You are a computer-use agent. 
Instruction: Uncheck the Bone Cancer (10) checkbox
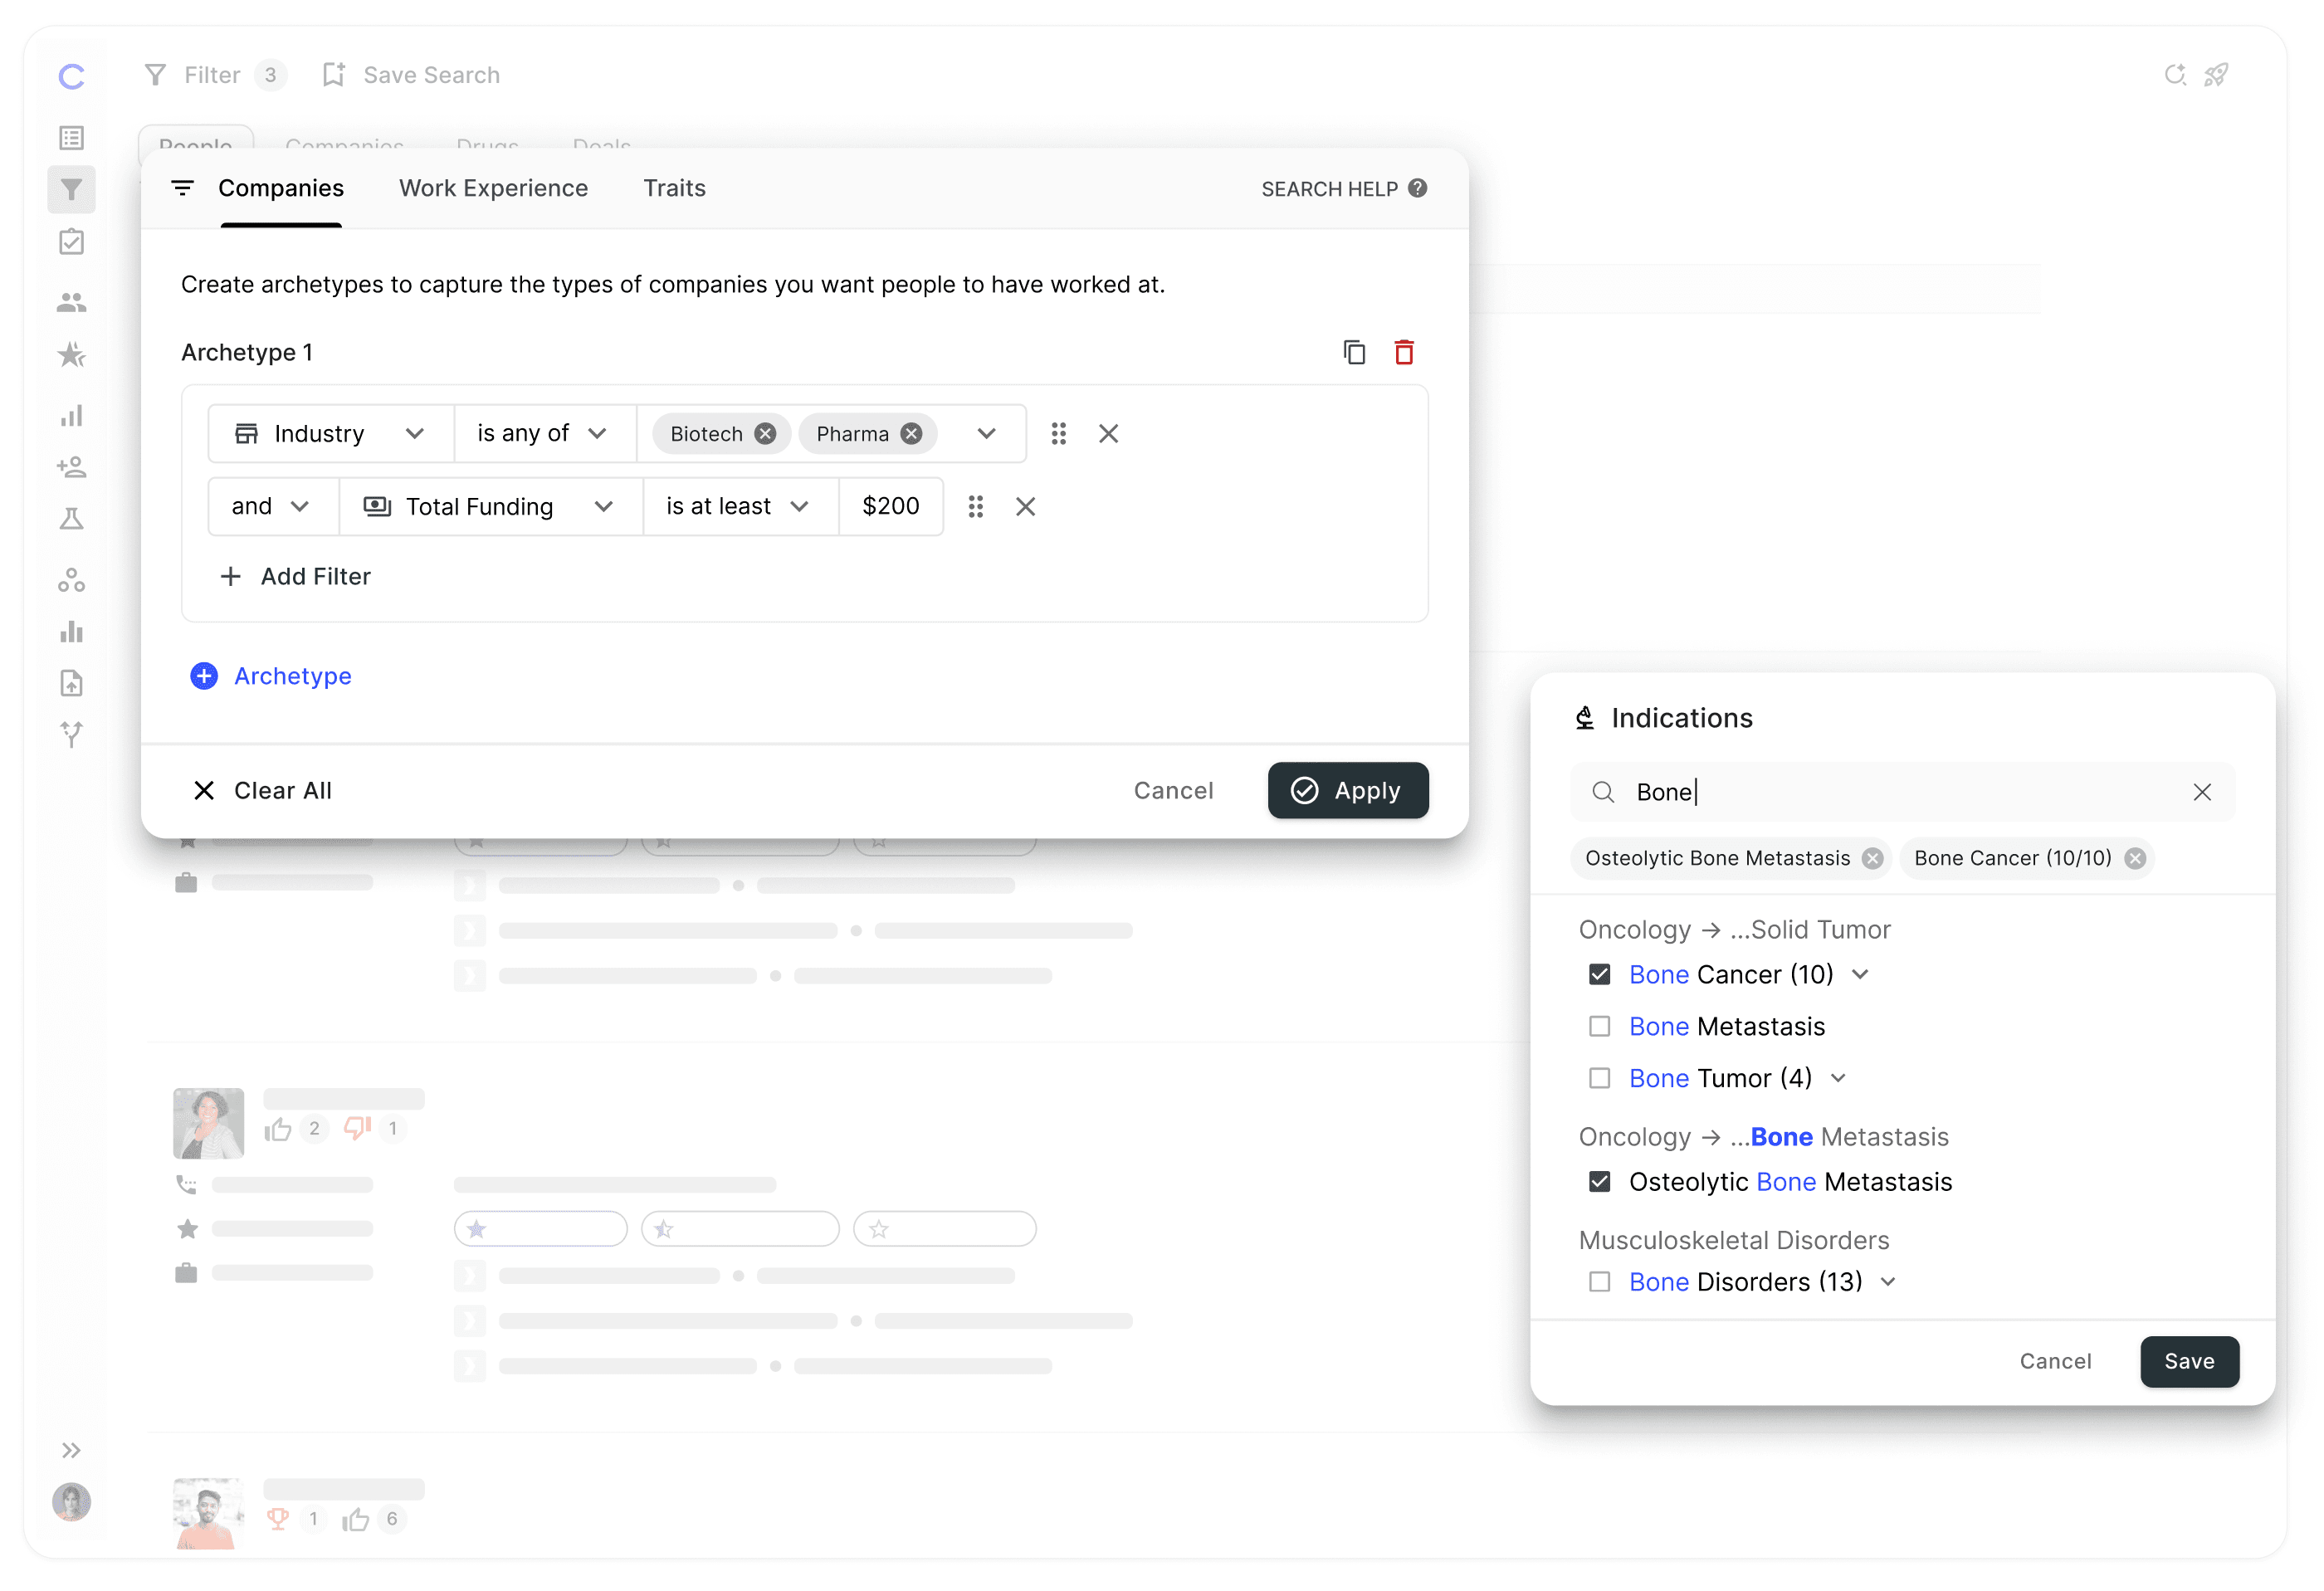point(1599,974)
